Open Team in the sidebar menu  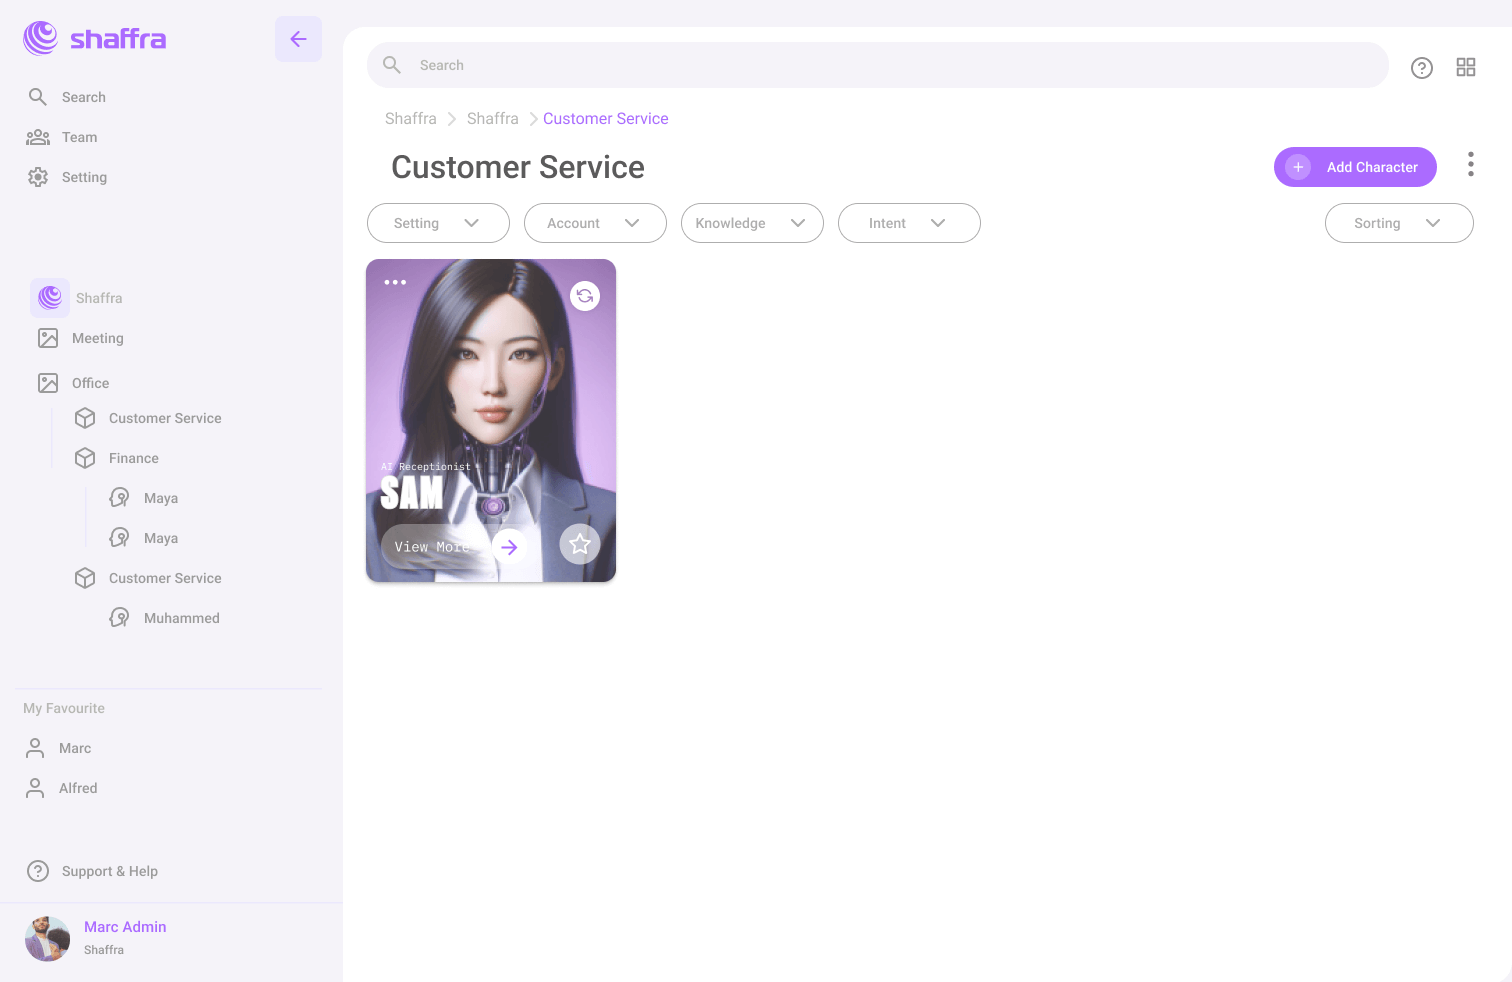coord(79,137)
